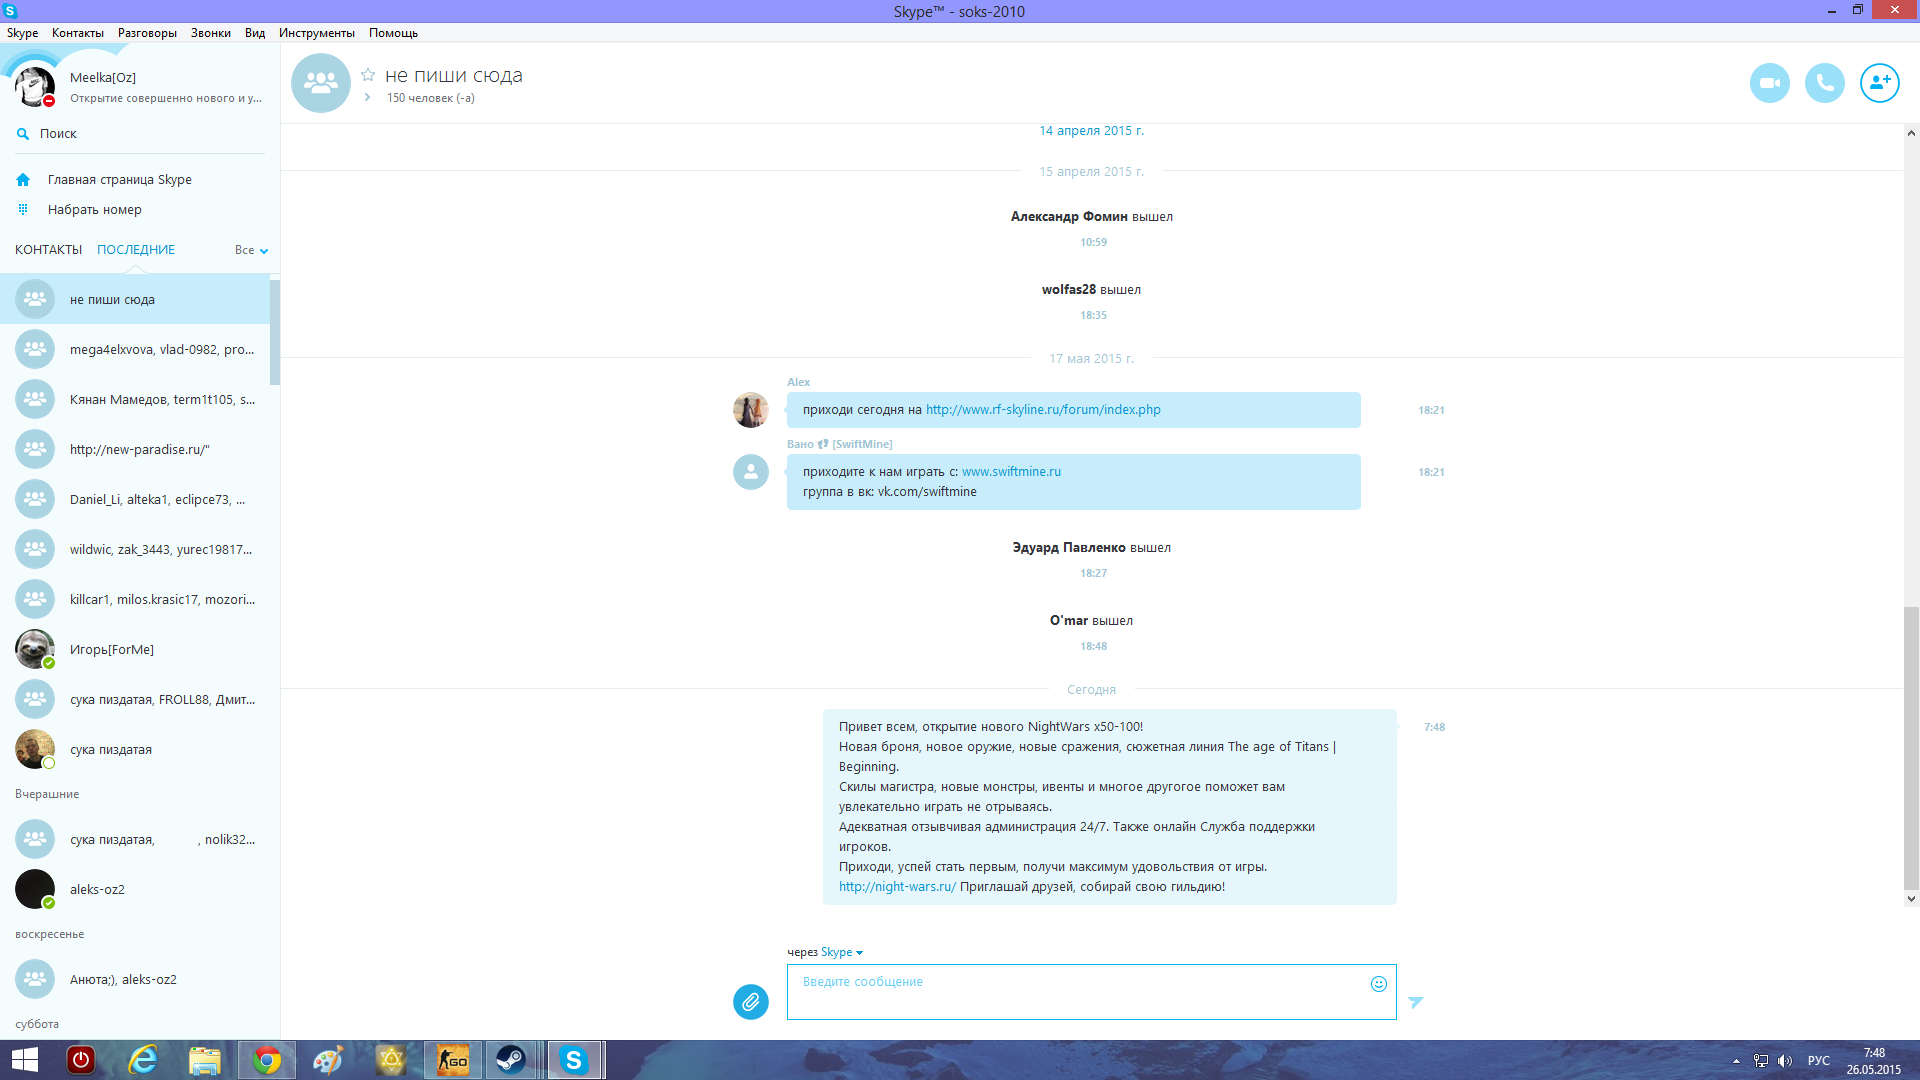Expand the 150 participants list chevron
The image size is (1920, 1080).
pos(368,97)
